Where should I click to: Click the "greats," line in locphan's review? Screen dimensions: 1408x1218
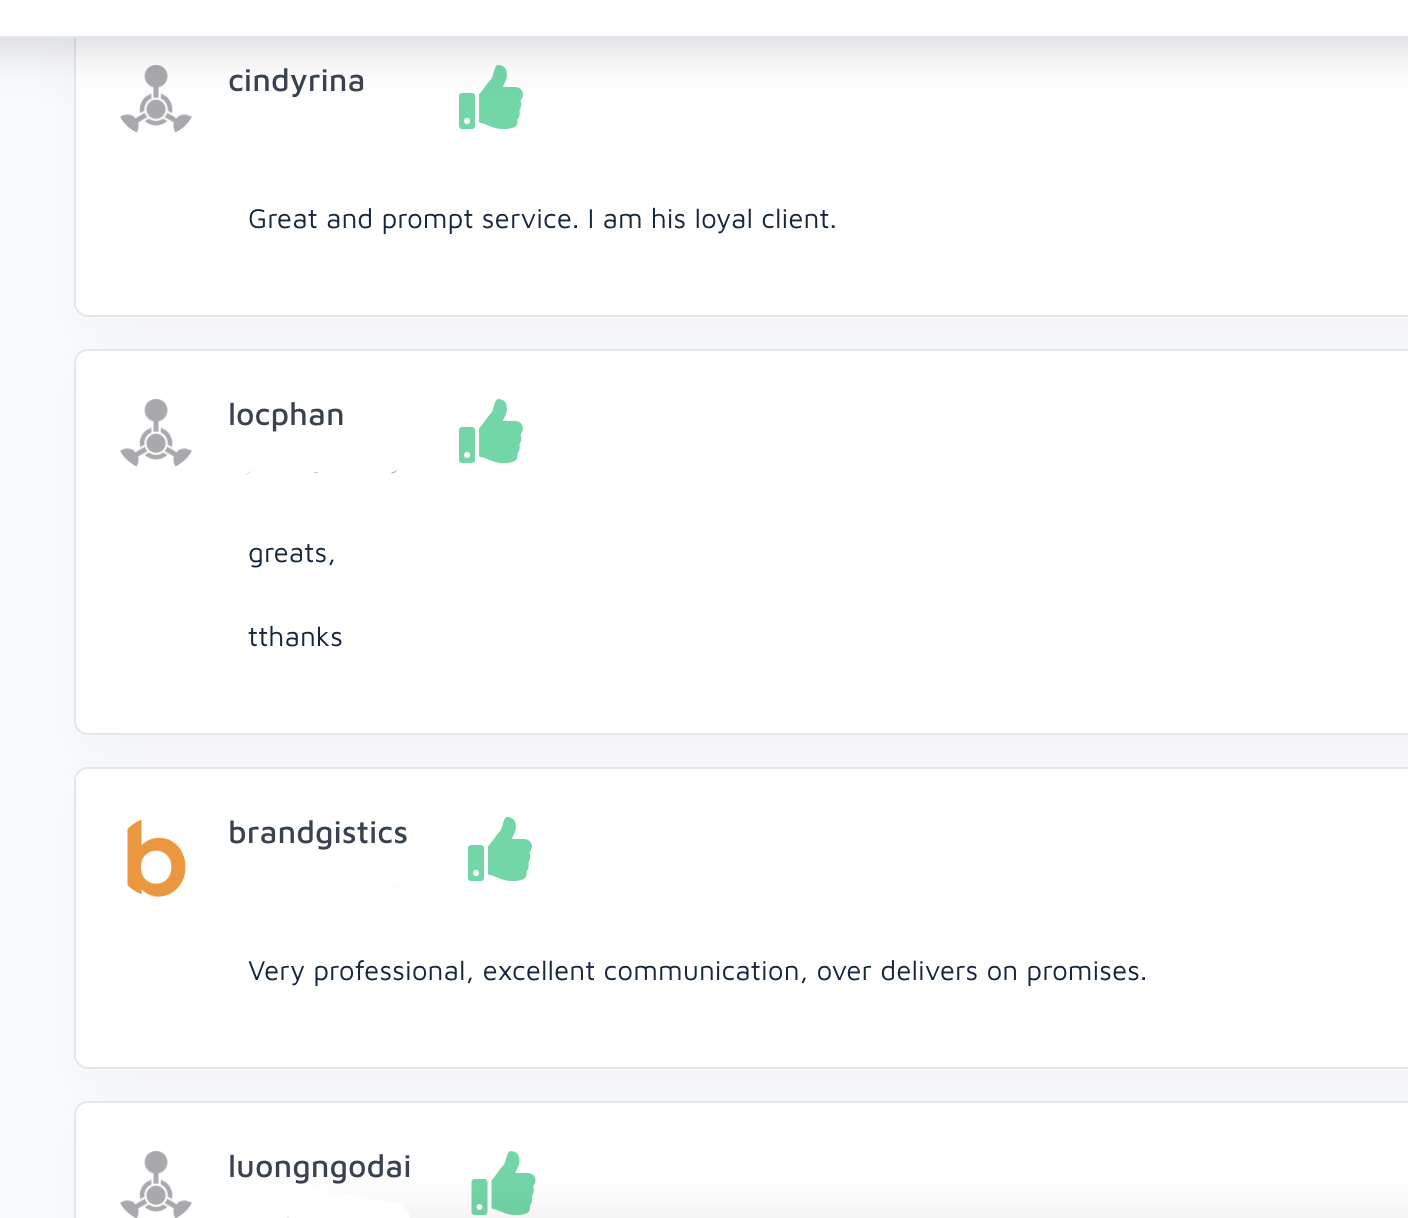[x=291, y=554]
